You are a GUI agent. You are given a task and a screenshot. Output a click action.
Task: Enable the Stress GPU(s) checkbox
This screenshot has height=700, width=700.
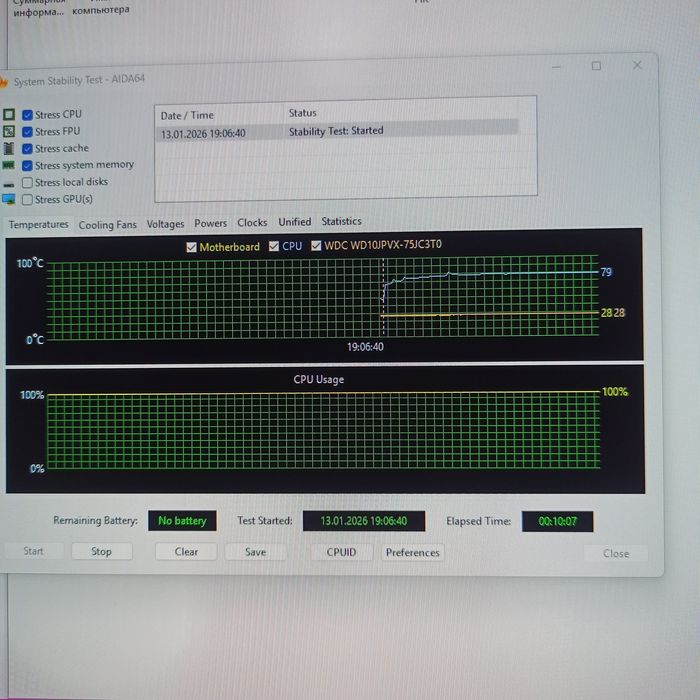pos(27,200)
